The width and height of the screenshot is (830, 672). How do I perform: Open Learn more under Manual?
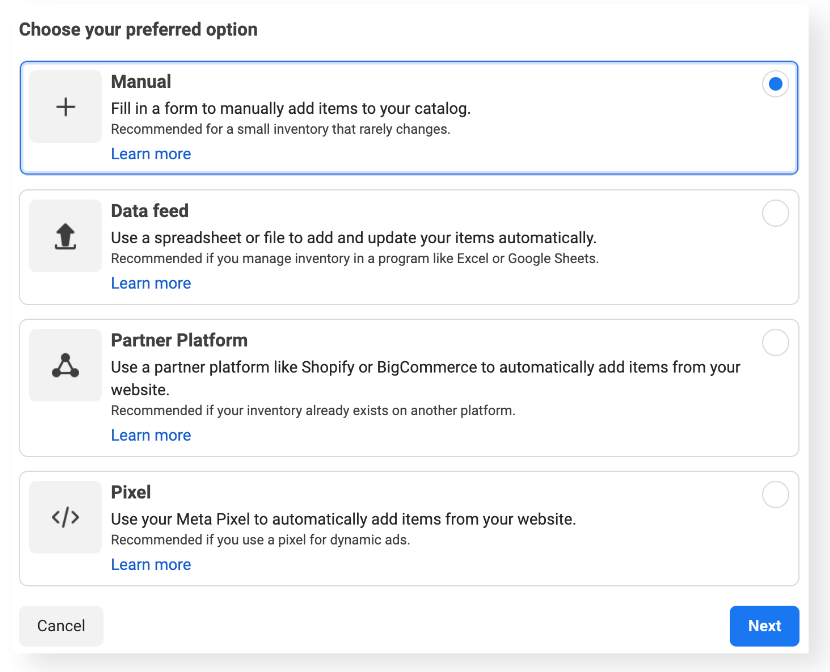pos(151,154)
